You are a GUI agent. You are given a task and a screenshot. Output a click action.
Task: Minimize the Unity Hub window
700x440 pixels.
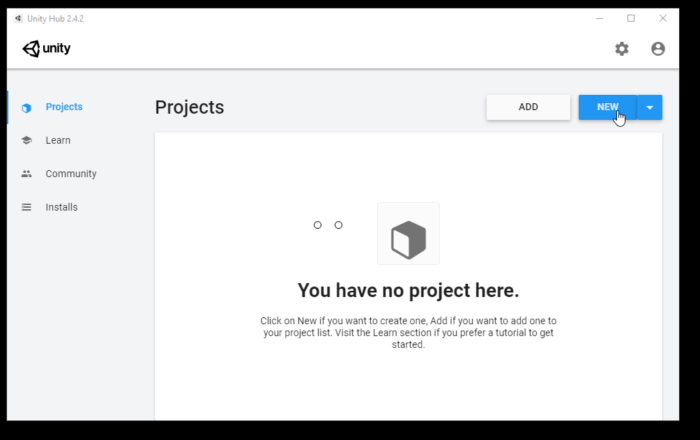click(599, 18)
